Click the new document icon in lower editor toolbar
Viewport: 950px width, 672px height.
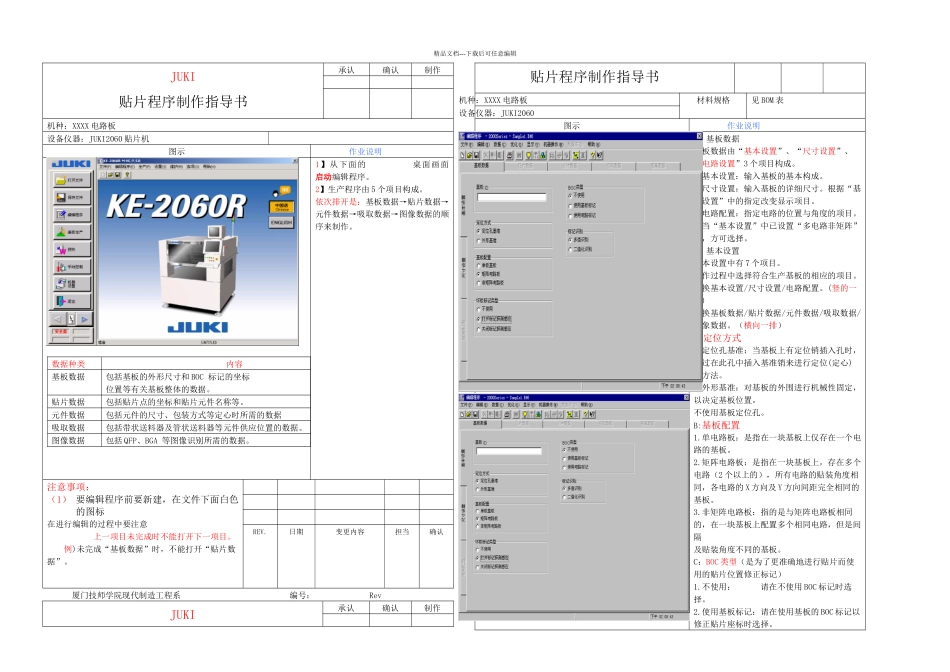tap(462, 414)
